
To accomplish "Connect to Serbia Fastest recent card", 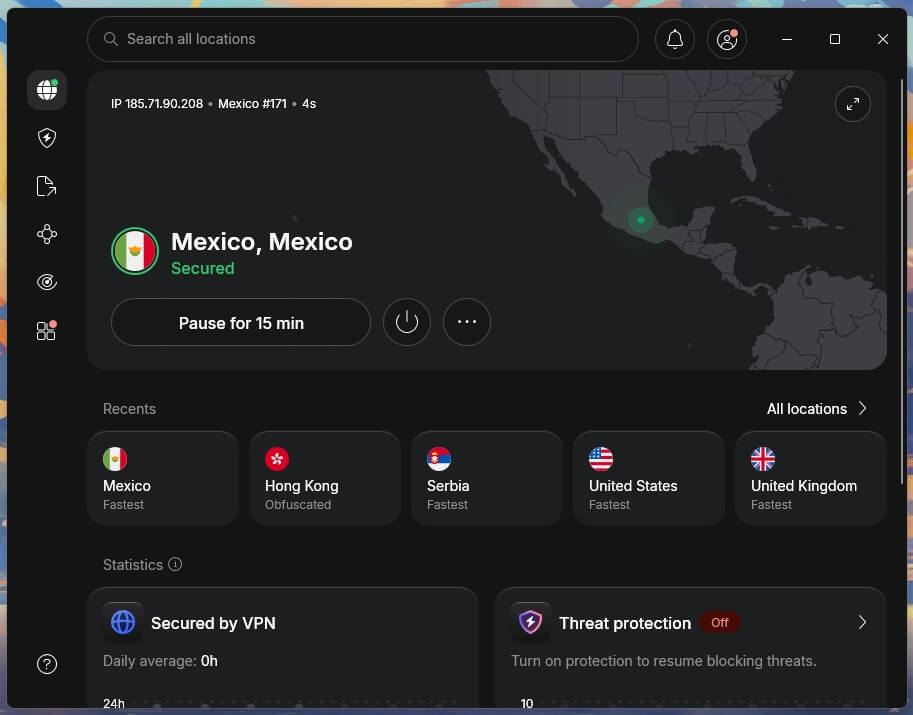I will [x=487, y=479].
